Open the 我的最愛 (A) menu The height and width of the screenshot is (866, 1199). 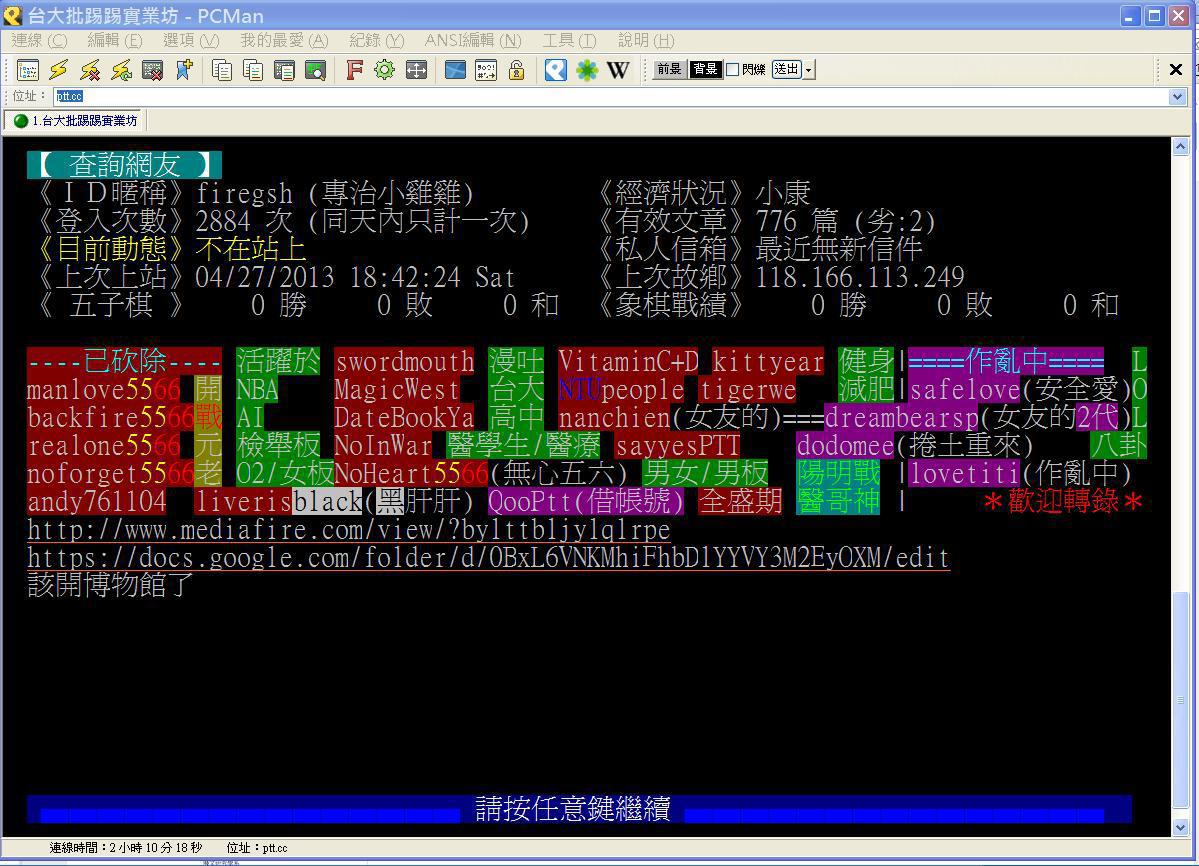coord(284,41)
